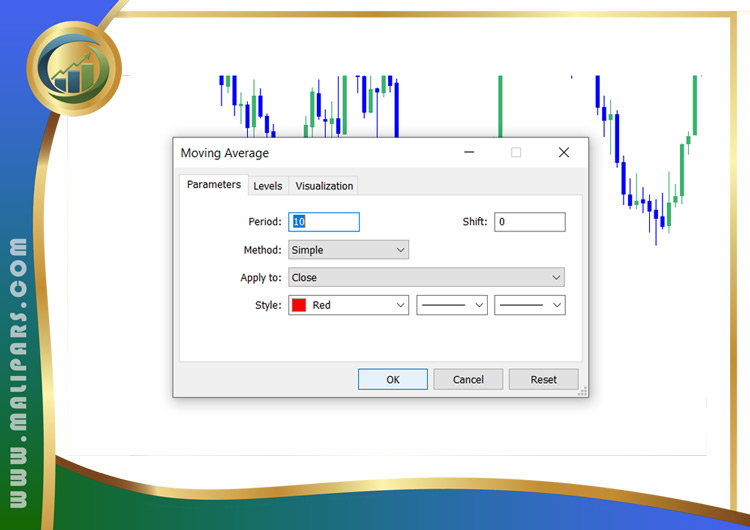Image resolution: width=750 pixels, height=530 pixels.
Task: Open the line width dropdown on far right
Action: [530, 305]
